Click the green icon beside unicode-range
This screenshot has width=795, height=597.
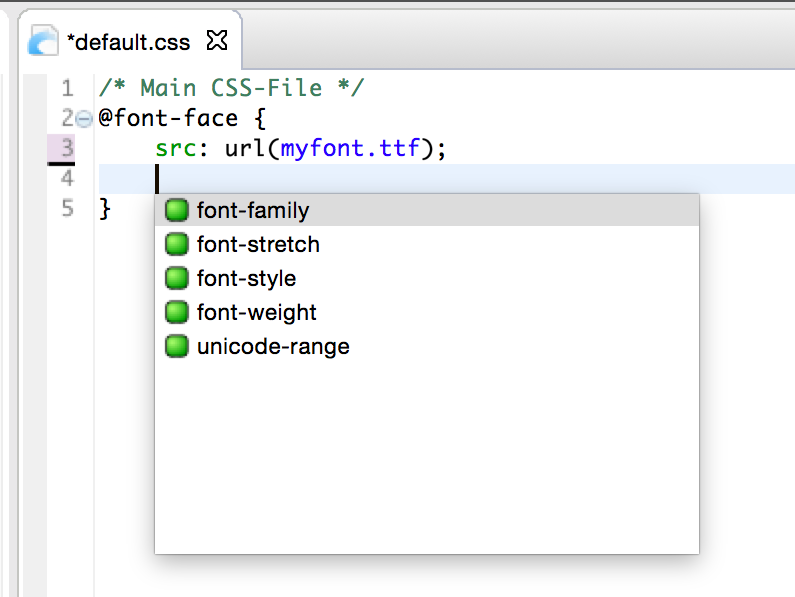177,346
